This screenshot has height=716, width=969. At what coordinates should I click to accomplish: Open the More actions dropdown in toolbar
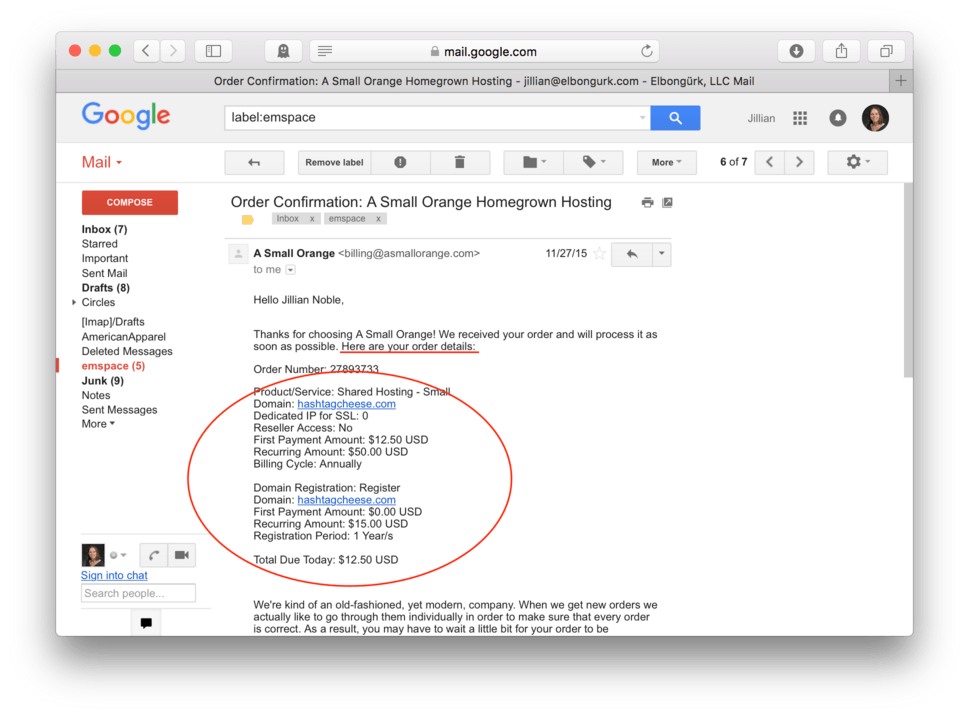coord(666,162)
